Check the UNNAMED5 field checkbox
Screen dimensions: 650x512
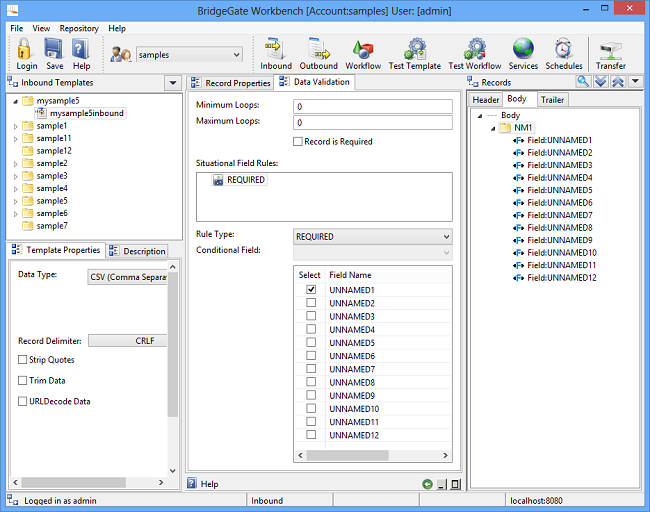[311, 342]
